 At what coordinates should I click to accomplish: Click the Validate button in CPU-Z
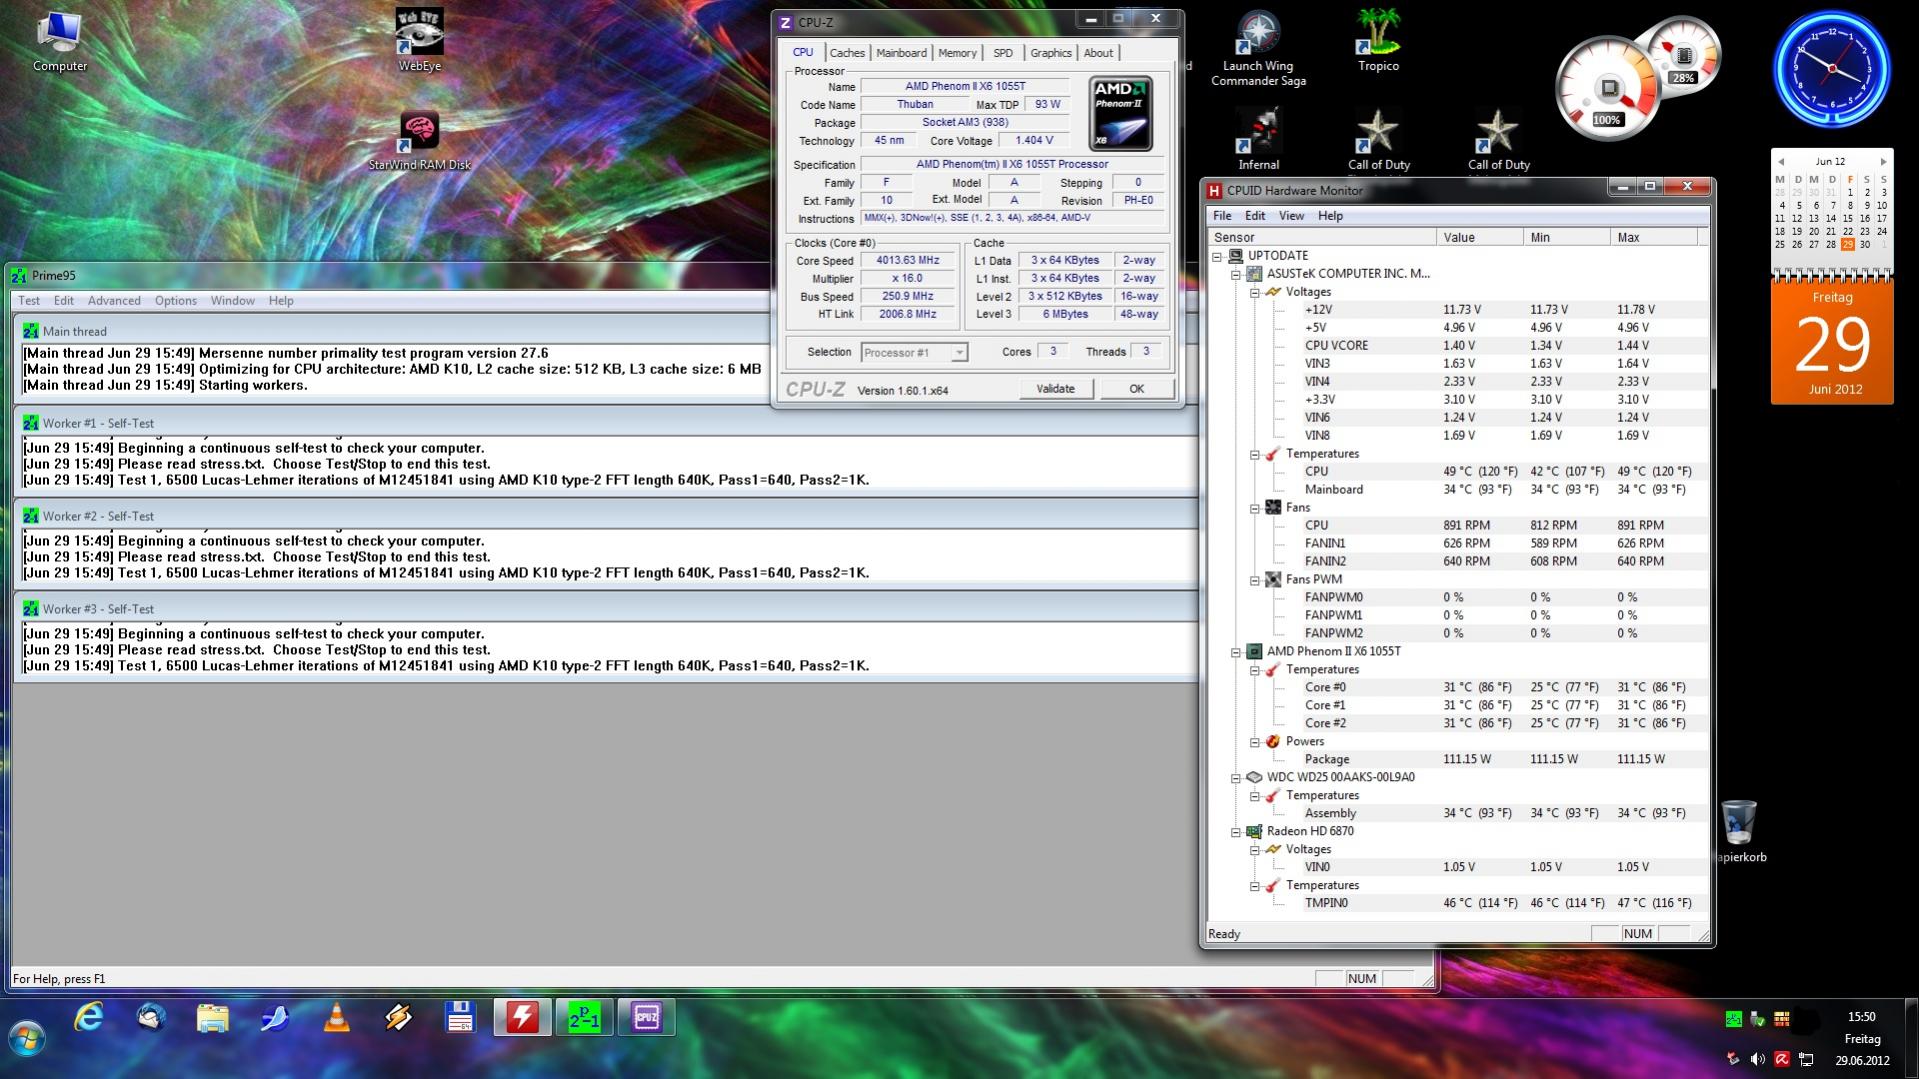click(1055, 389)
